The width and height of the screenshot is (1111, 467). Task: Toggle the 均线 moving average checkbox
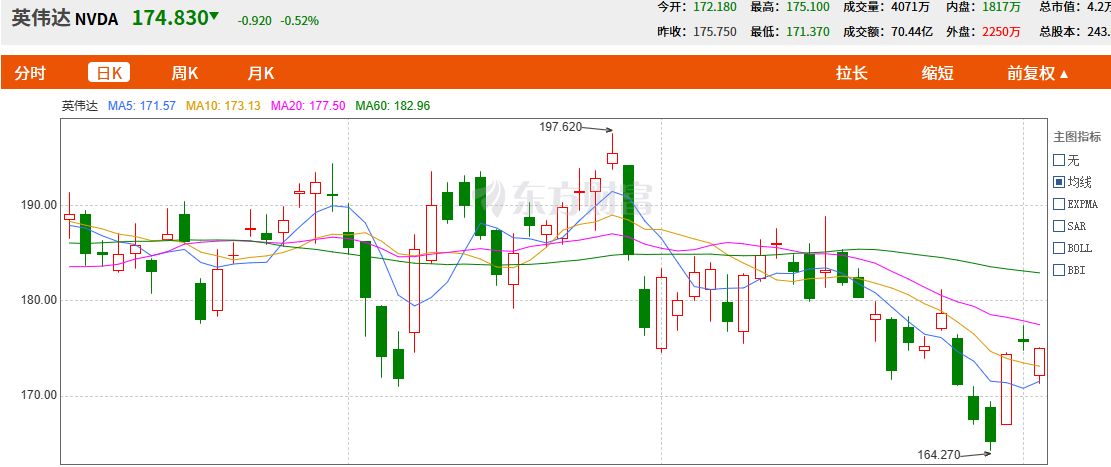point(1059,182)
